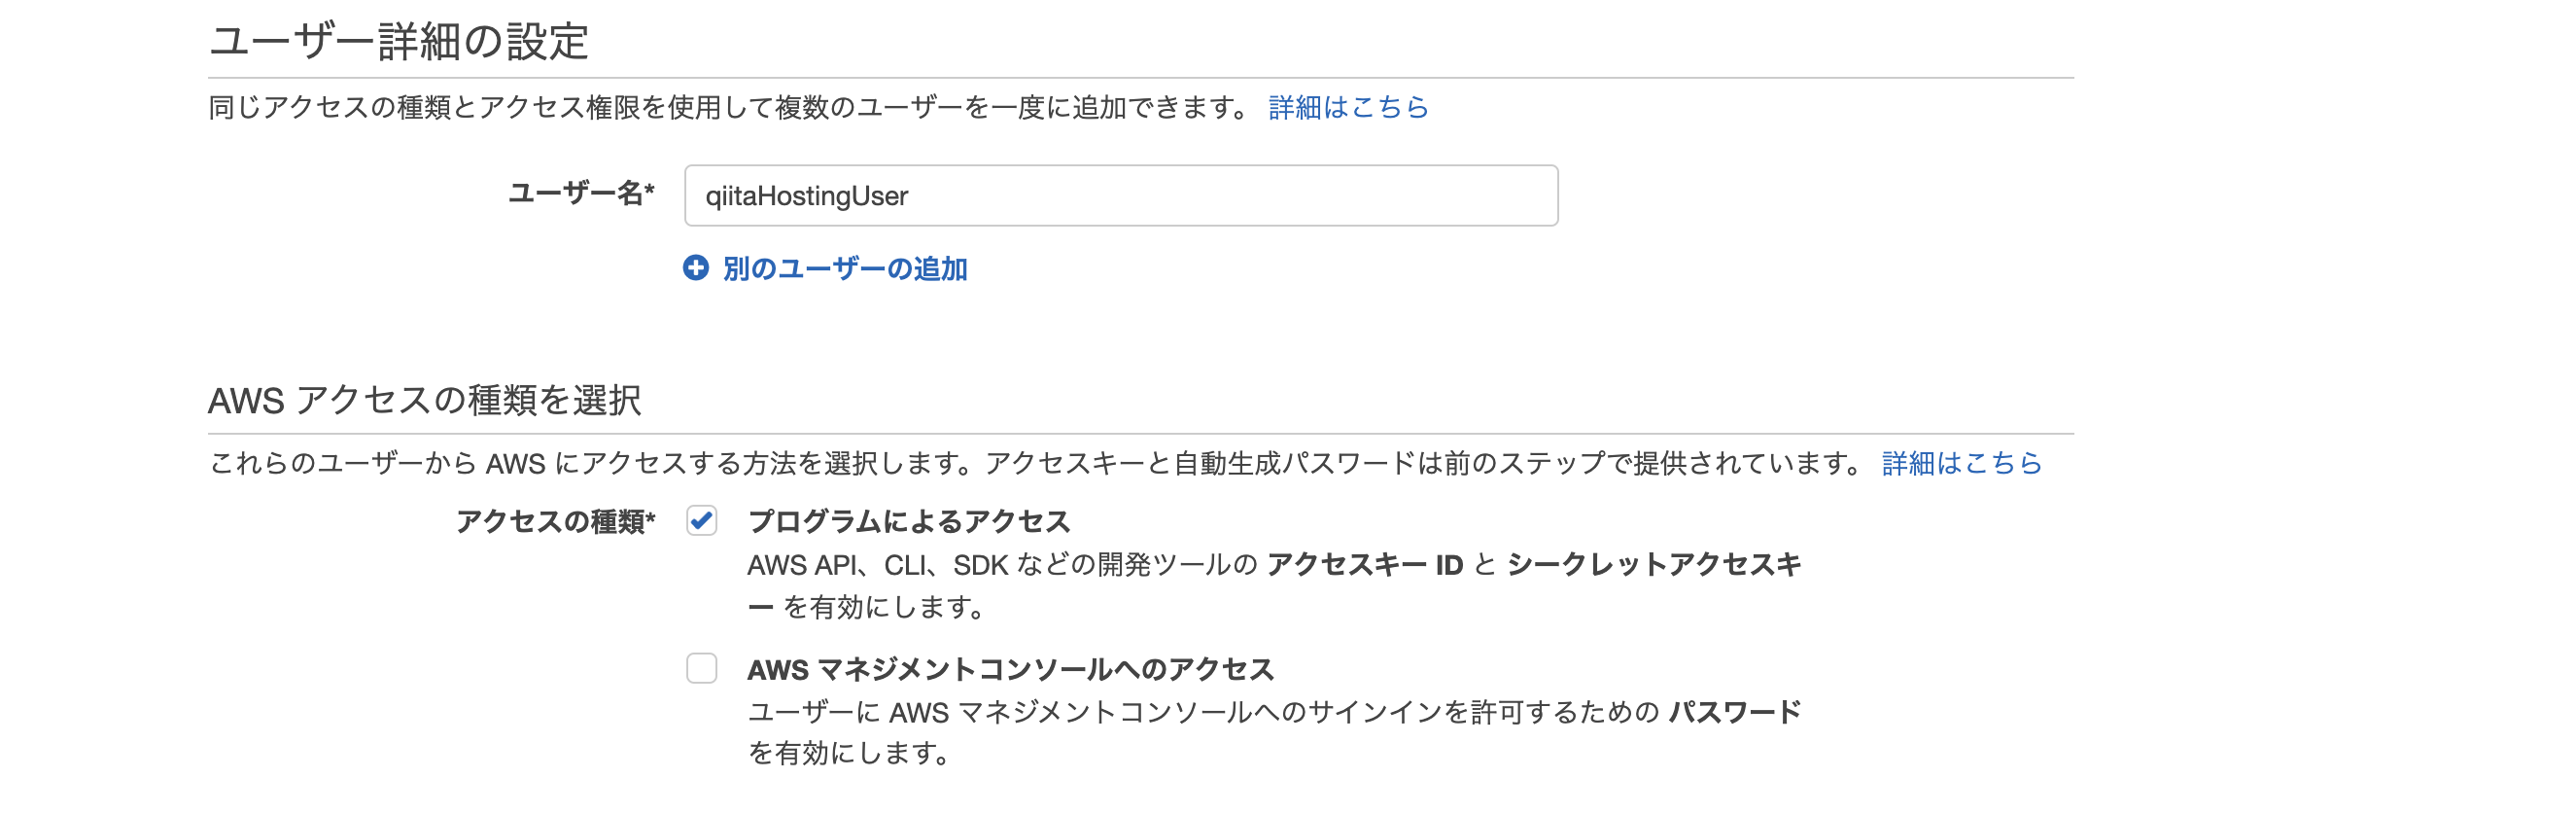Click the プログラムによるアクセス label
The height and width of the screenshot is (814, 2576).
[x=908, y=521]
